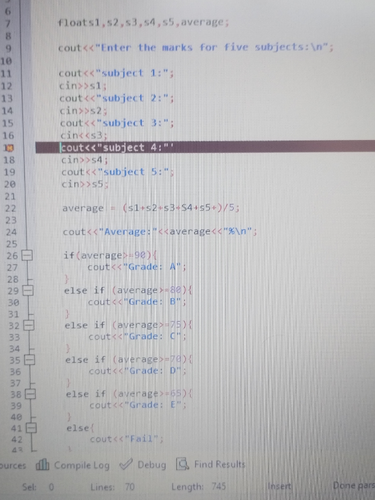Screen dimensions: 375x500
Task: Click the "Lines: 70" status bar entry
Action: pos(112,487)
